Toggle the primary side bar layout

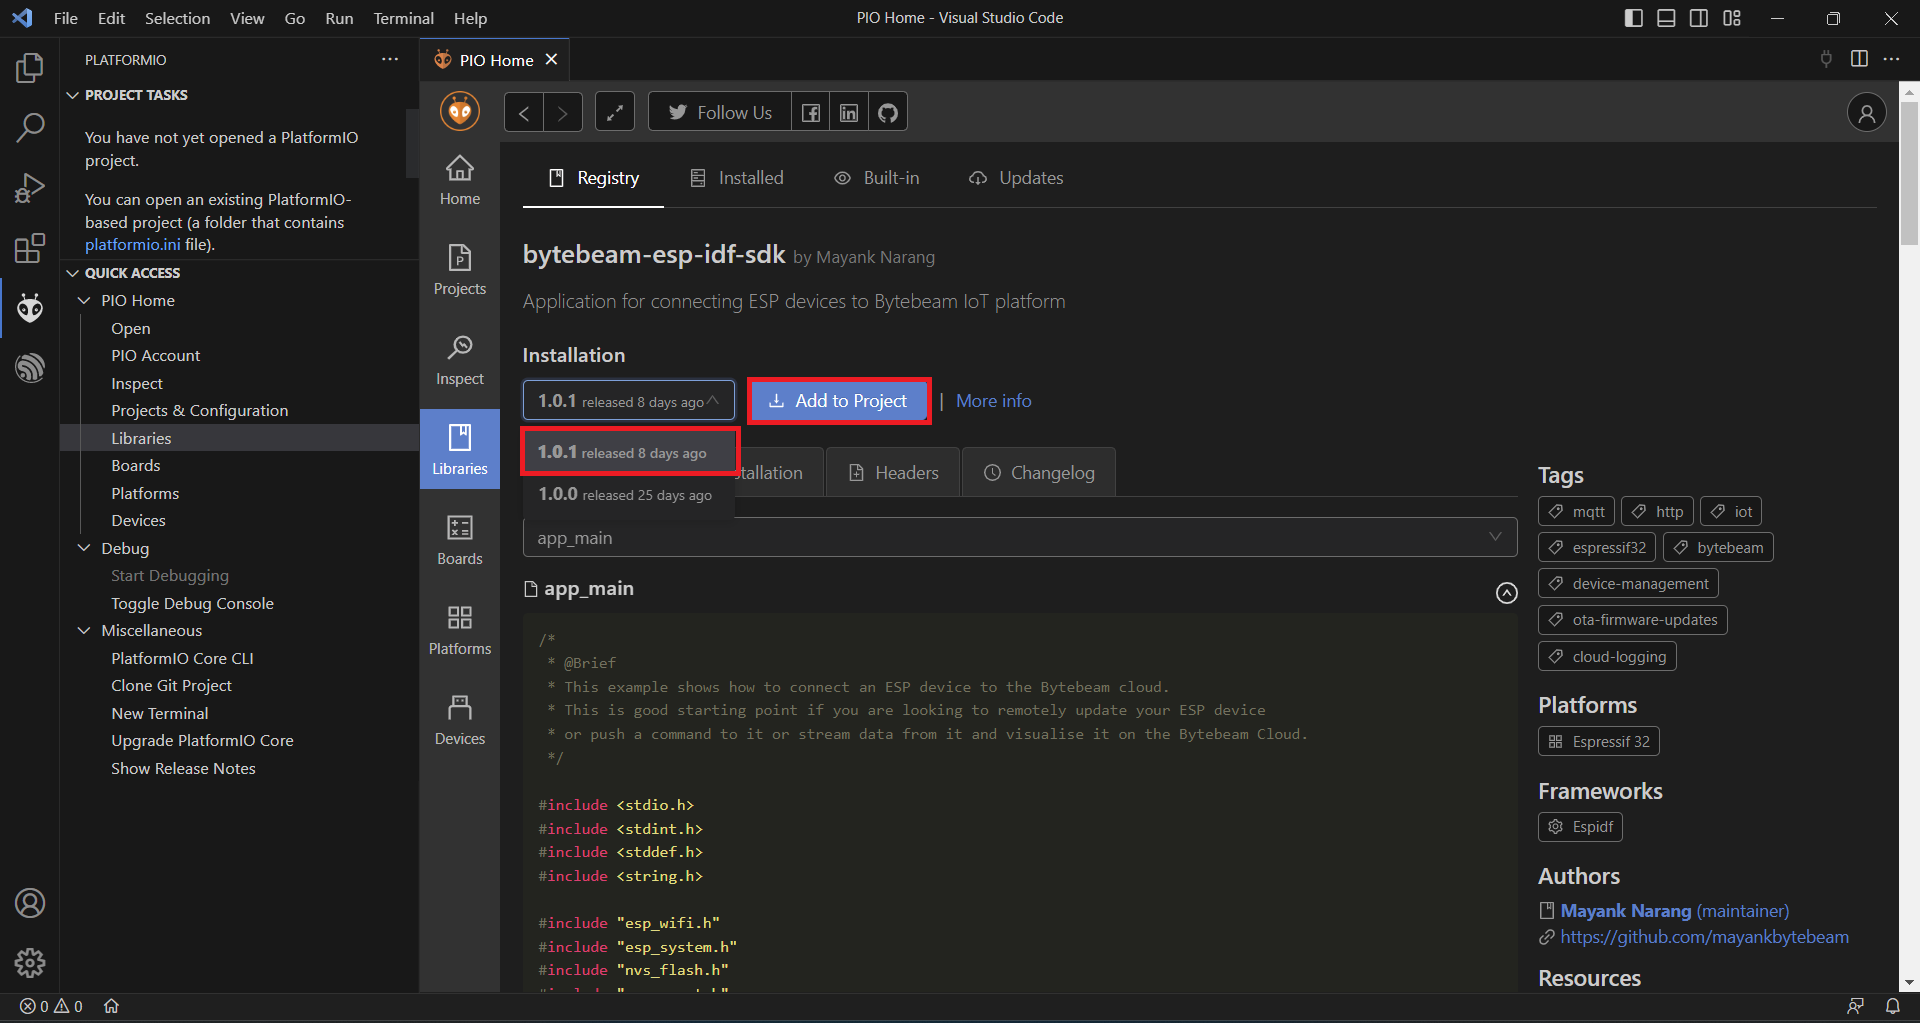1633,18
